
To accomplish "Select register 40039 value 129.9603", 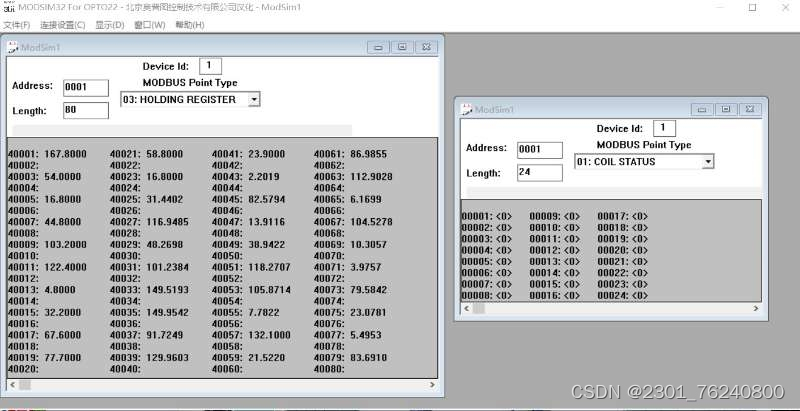I will (167, 357).
